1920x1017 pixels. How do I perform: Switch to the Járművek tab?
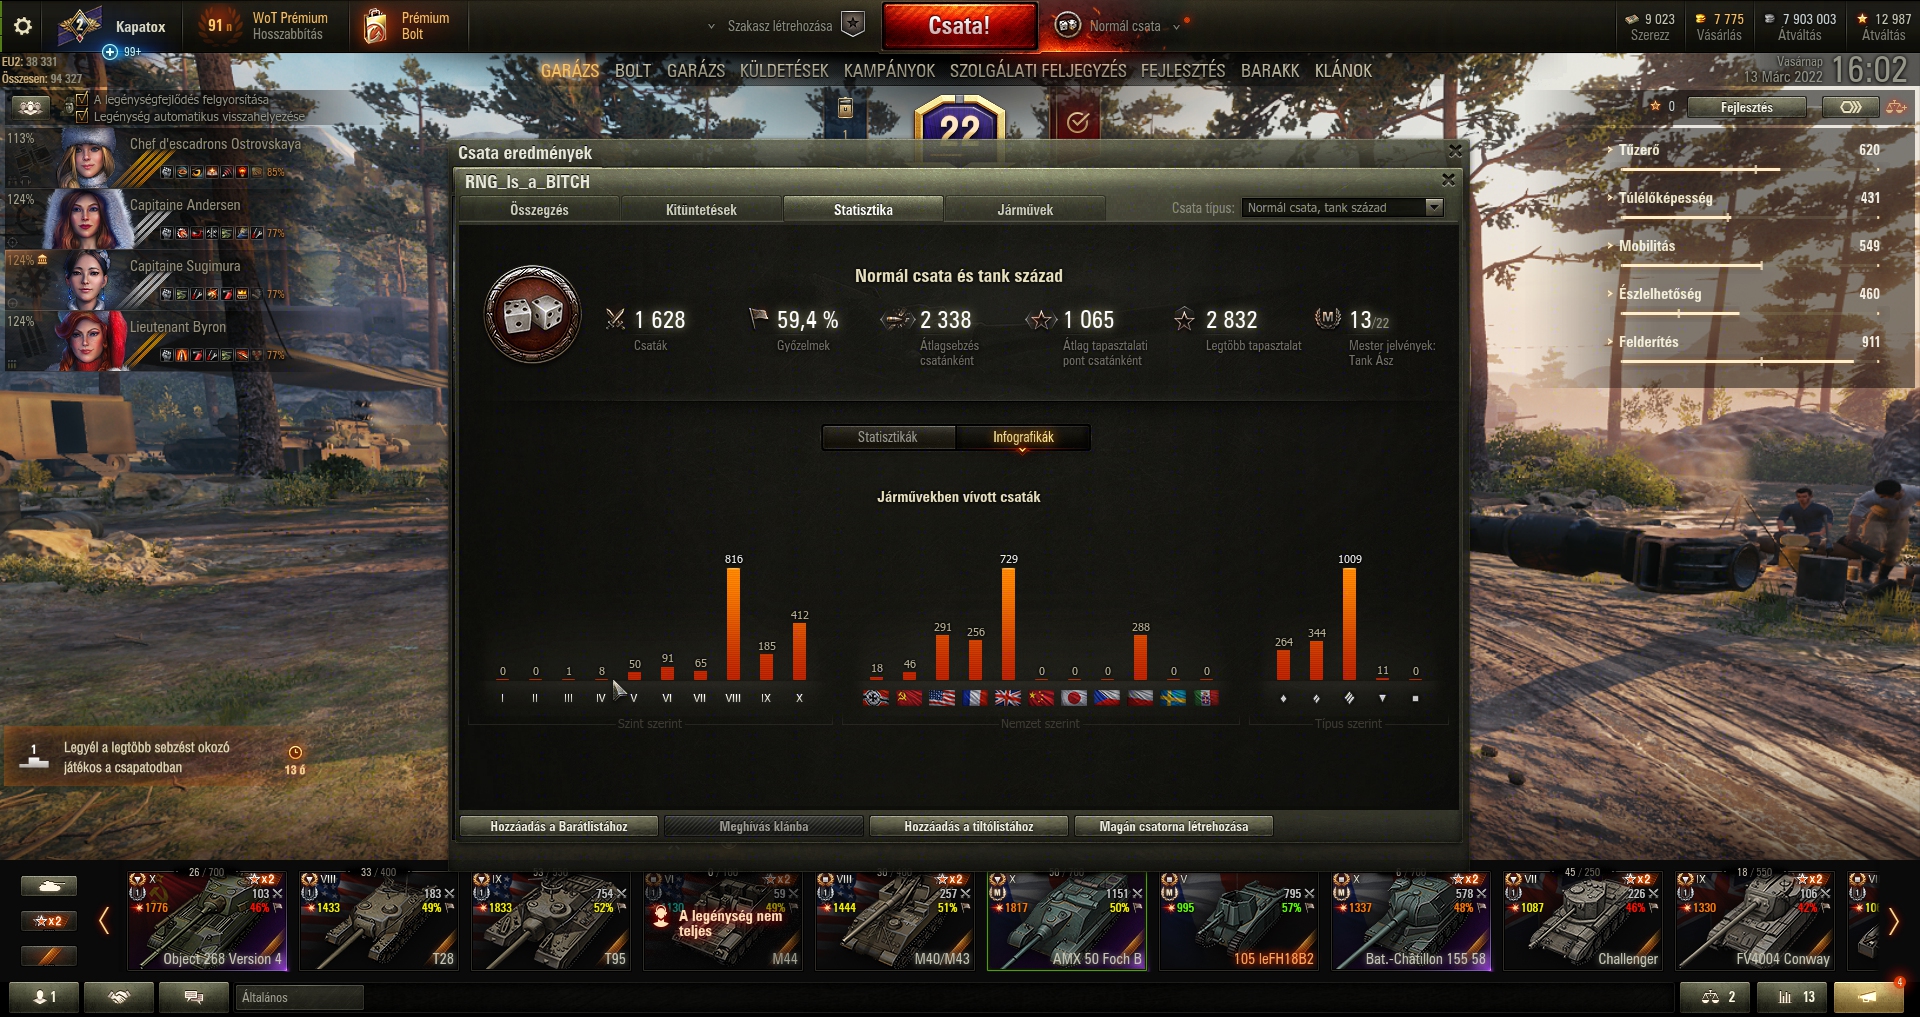click(x=1025, y=209)
